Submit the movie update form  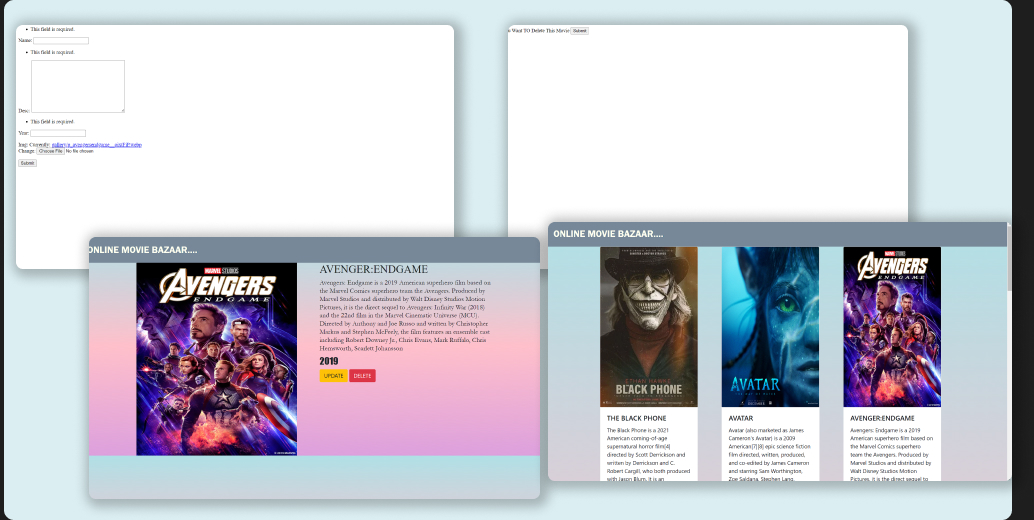point(27,163)
